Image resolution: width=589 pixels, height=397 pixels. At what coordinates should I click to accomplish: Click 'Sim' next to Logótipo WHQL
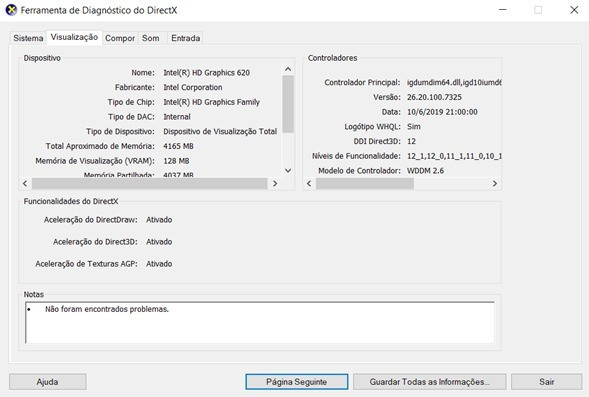414,127
